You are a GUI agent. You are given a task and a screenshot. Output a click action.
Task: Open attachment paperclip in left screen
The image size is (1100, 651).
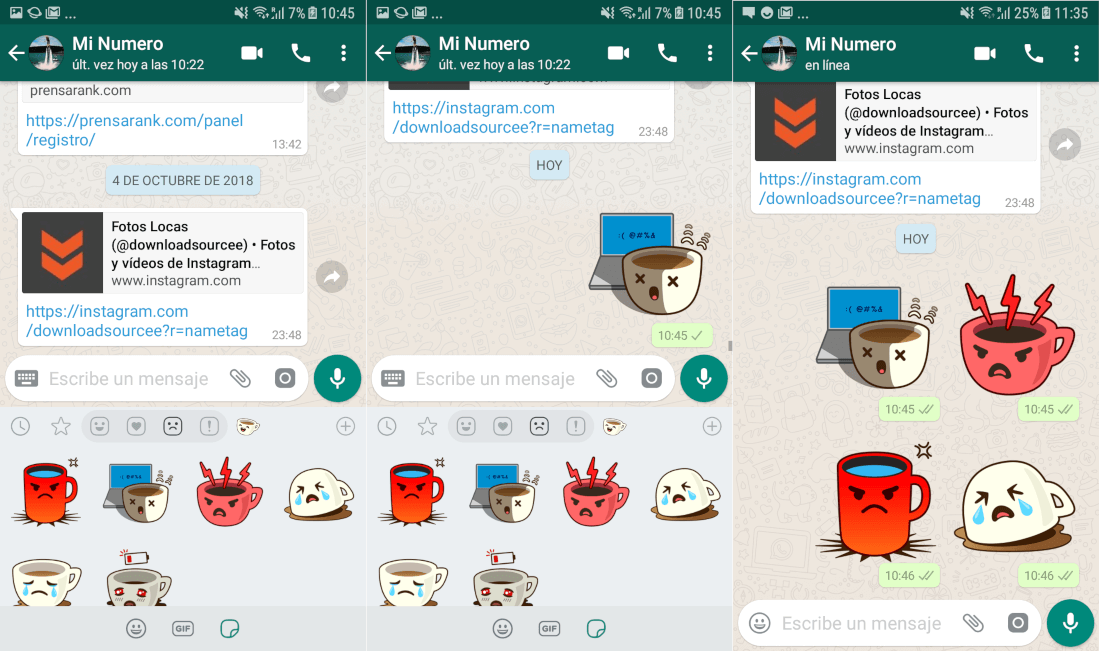(x=241, y=379)
